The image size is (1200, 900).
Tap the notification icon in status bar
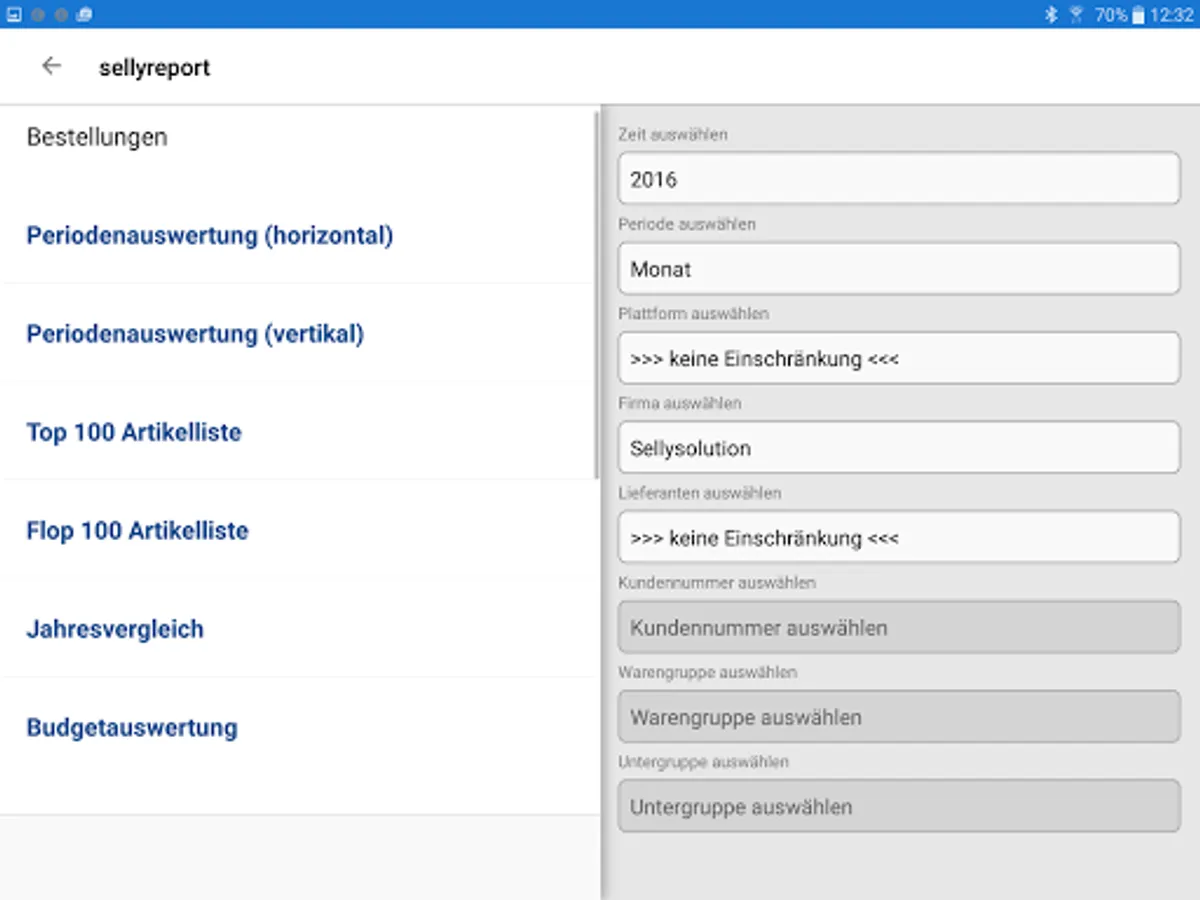(x=14, y=14)
